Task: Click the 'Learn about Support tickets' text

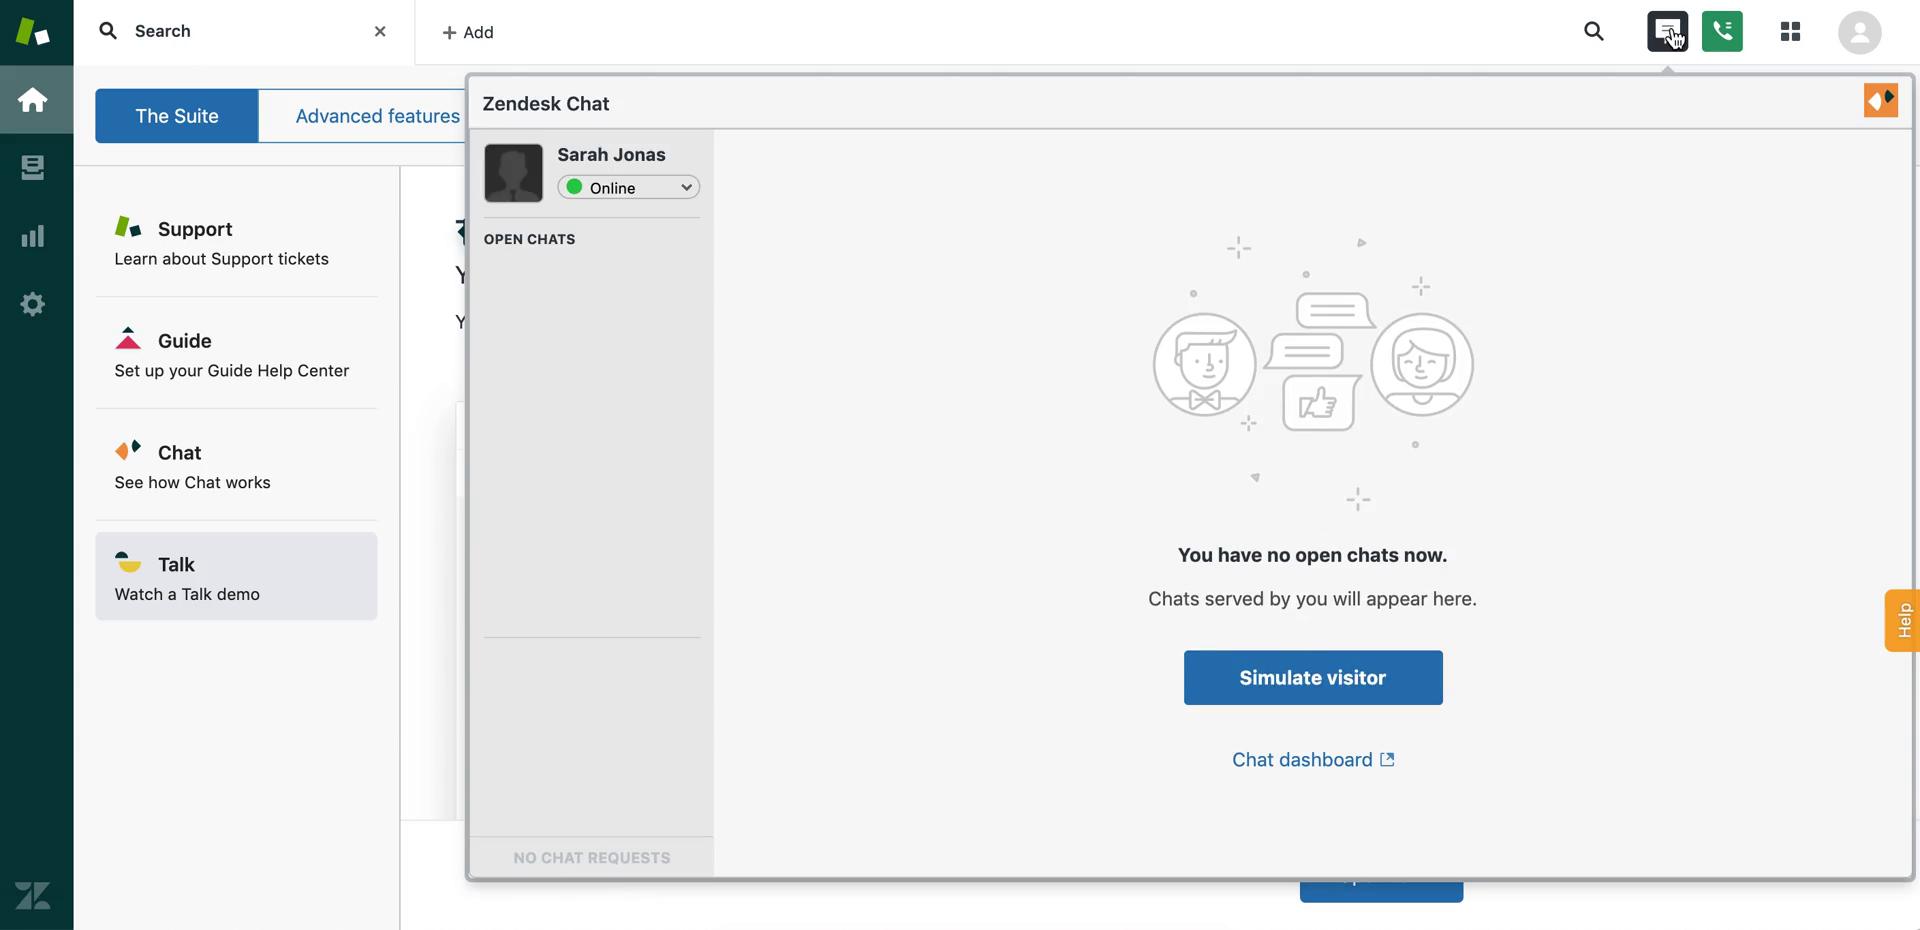Action: [221, 259]
